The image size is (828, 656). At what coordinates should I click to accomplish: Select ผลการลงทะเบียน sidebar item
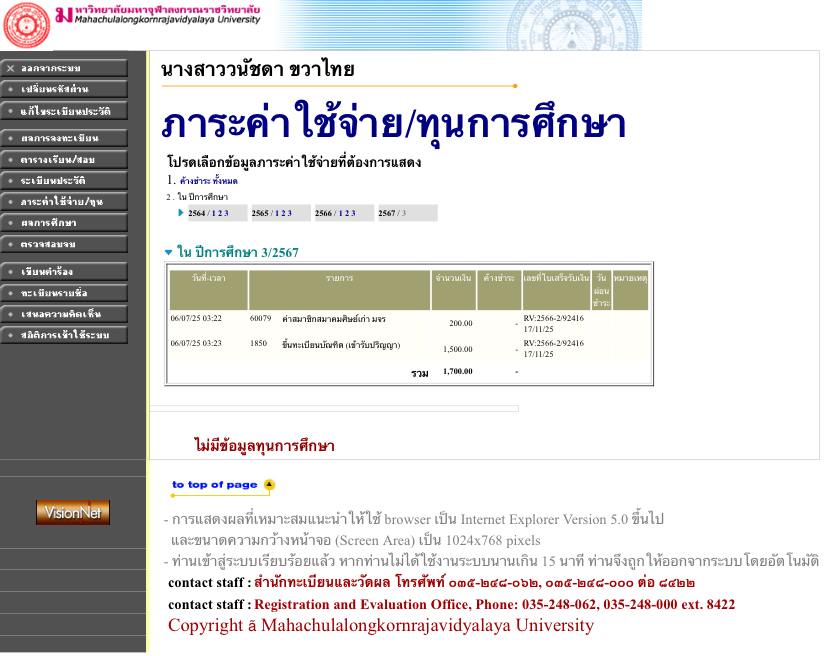click(64, 137)
